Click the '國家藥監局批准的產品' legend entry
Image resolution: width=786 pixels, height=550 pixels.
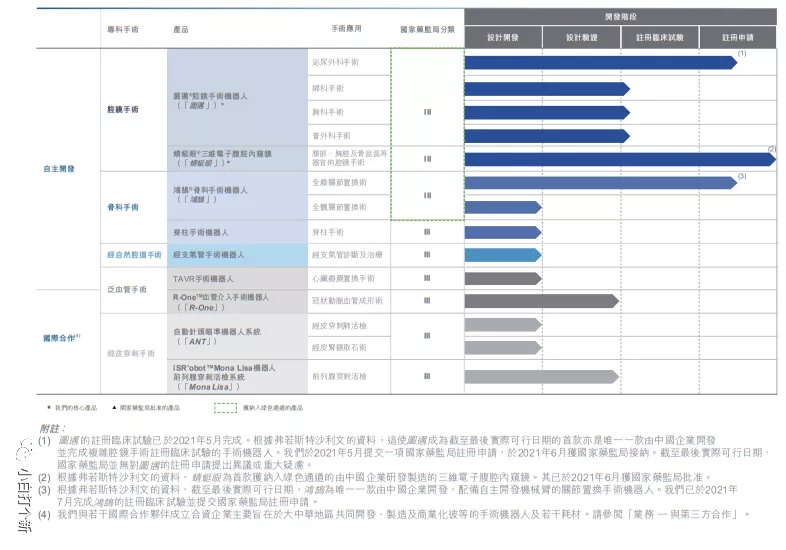(146, 408)
